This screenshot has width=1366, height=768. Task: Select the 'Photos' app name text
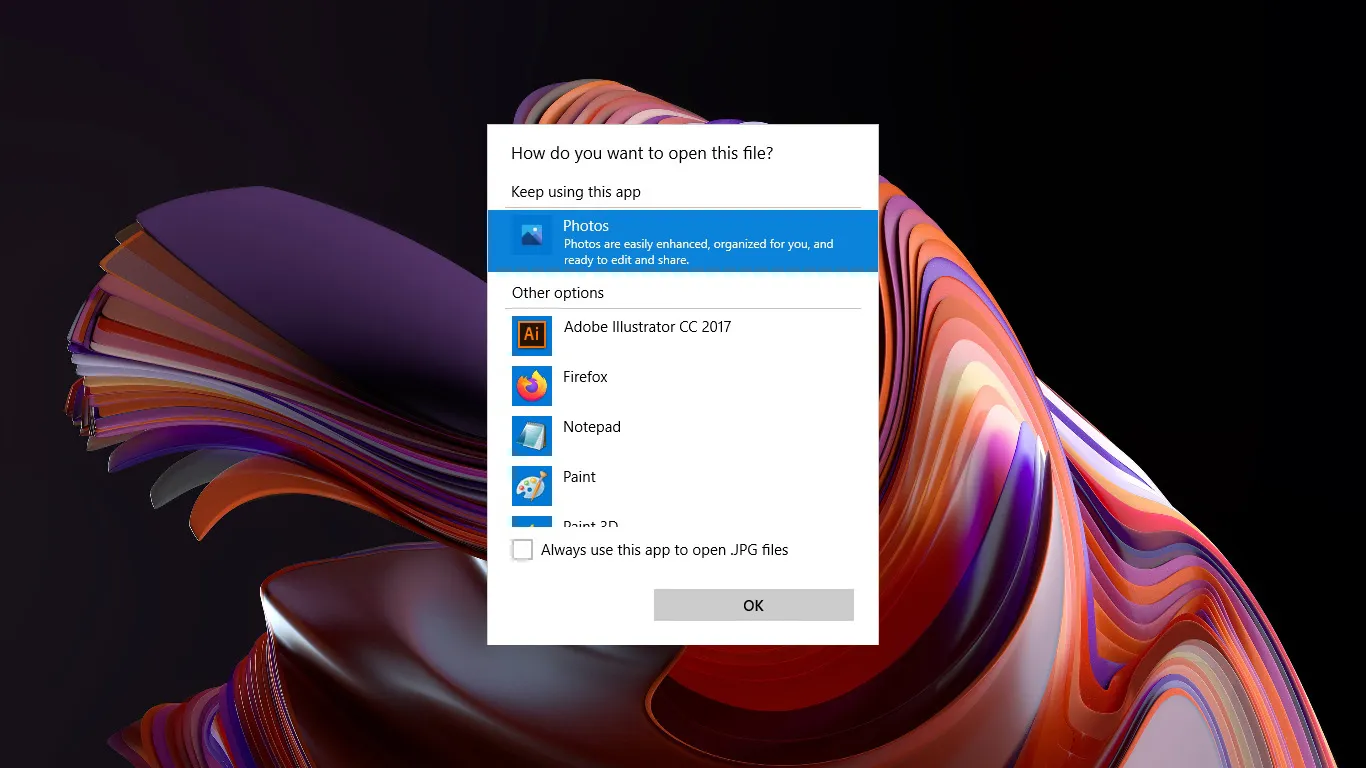(x=586, y=226)
